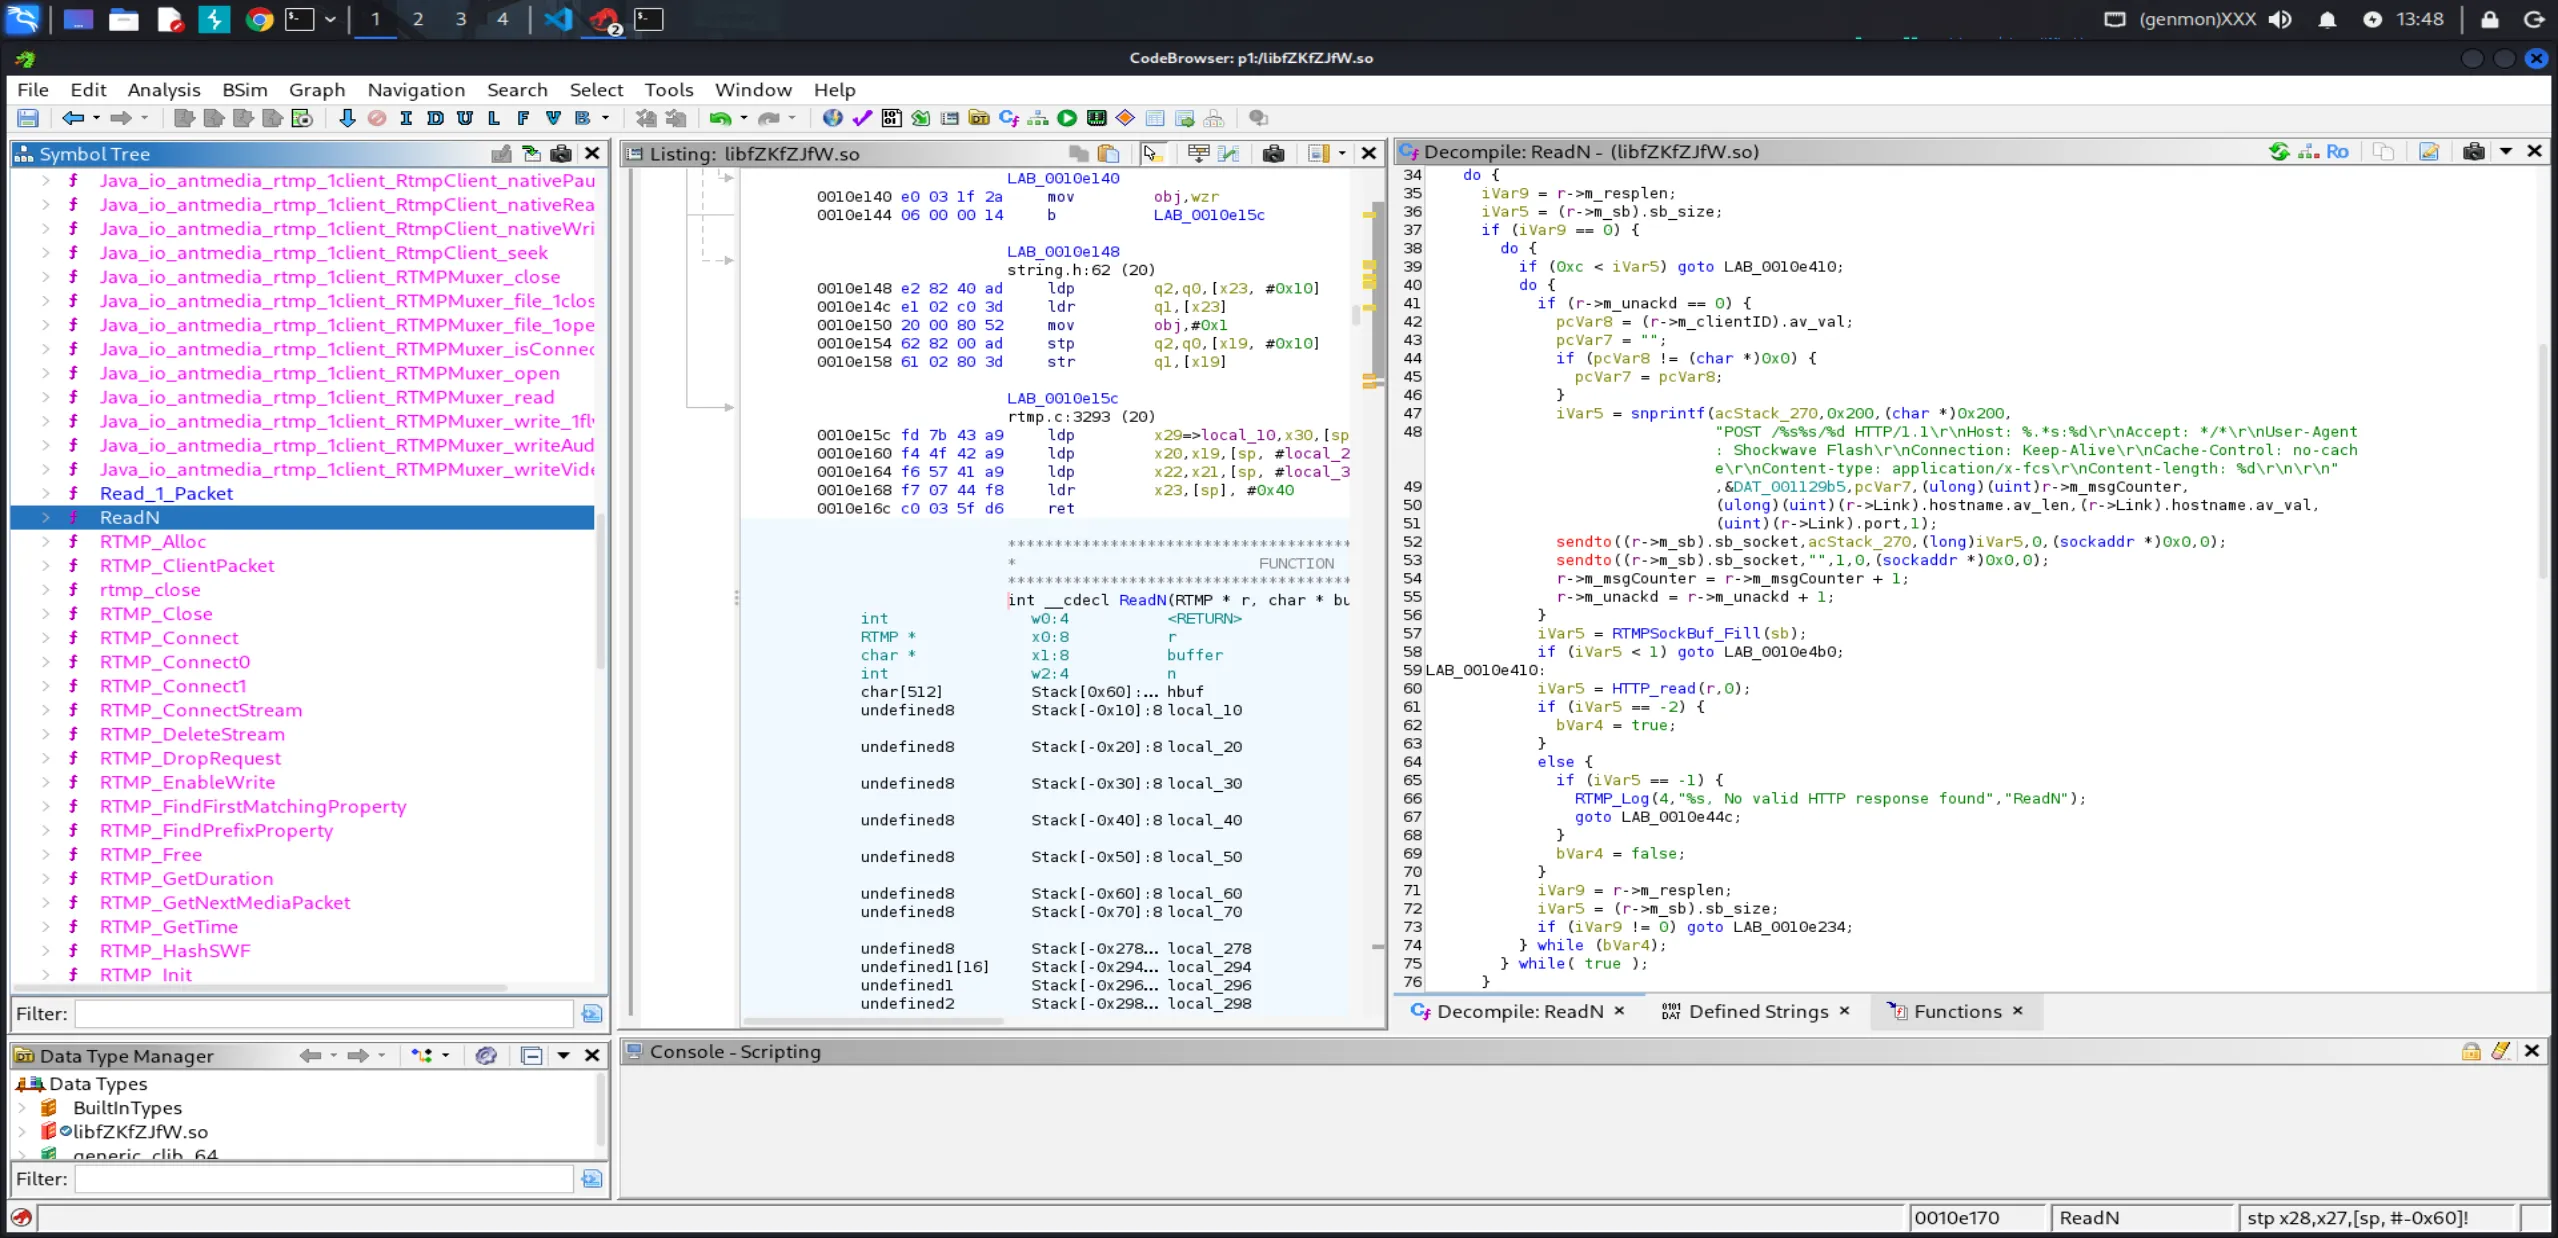Screen dimensions: 2558x1238
Task: Click the Create Function (F) toolbar icon
Action: 523,118
